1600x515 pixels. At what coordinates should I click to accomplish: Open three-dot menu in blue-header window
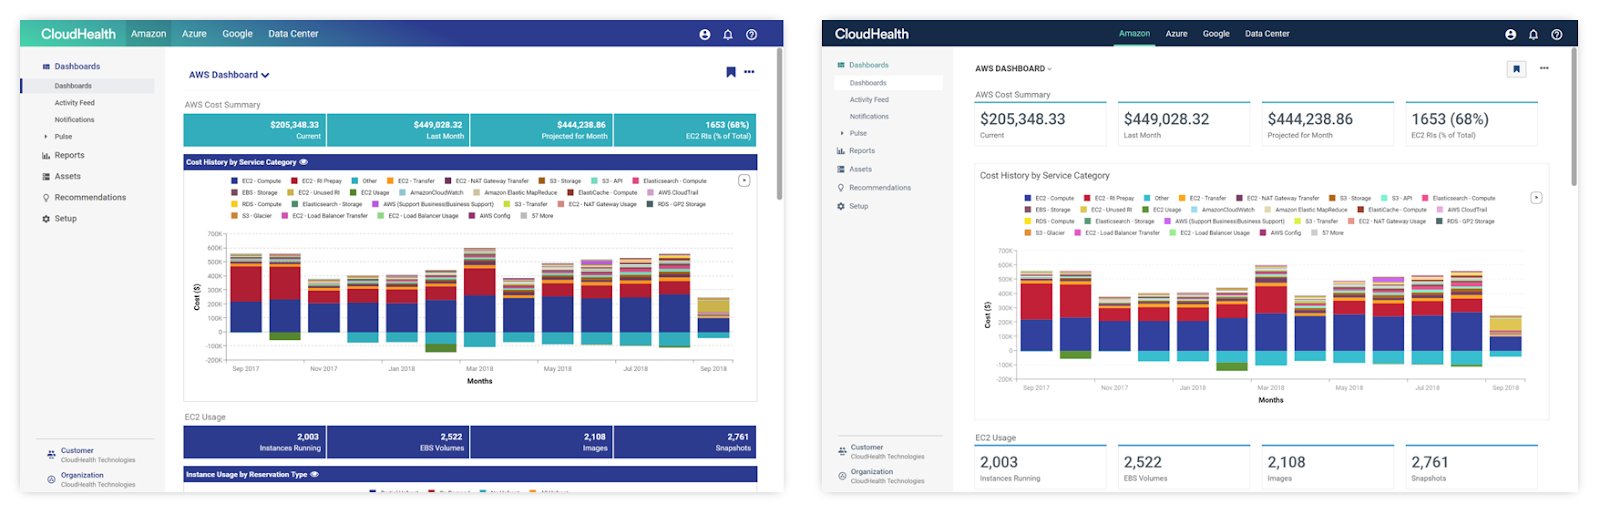(x=749, y=72)
